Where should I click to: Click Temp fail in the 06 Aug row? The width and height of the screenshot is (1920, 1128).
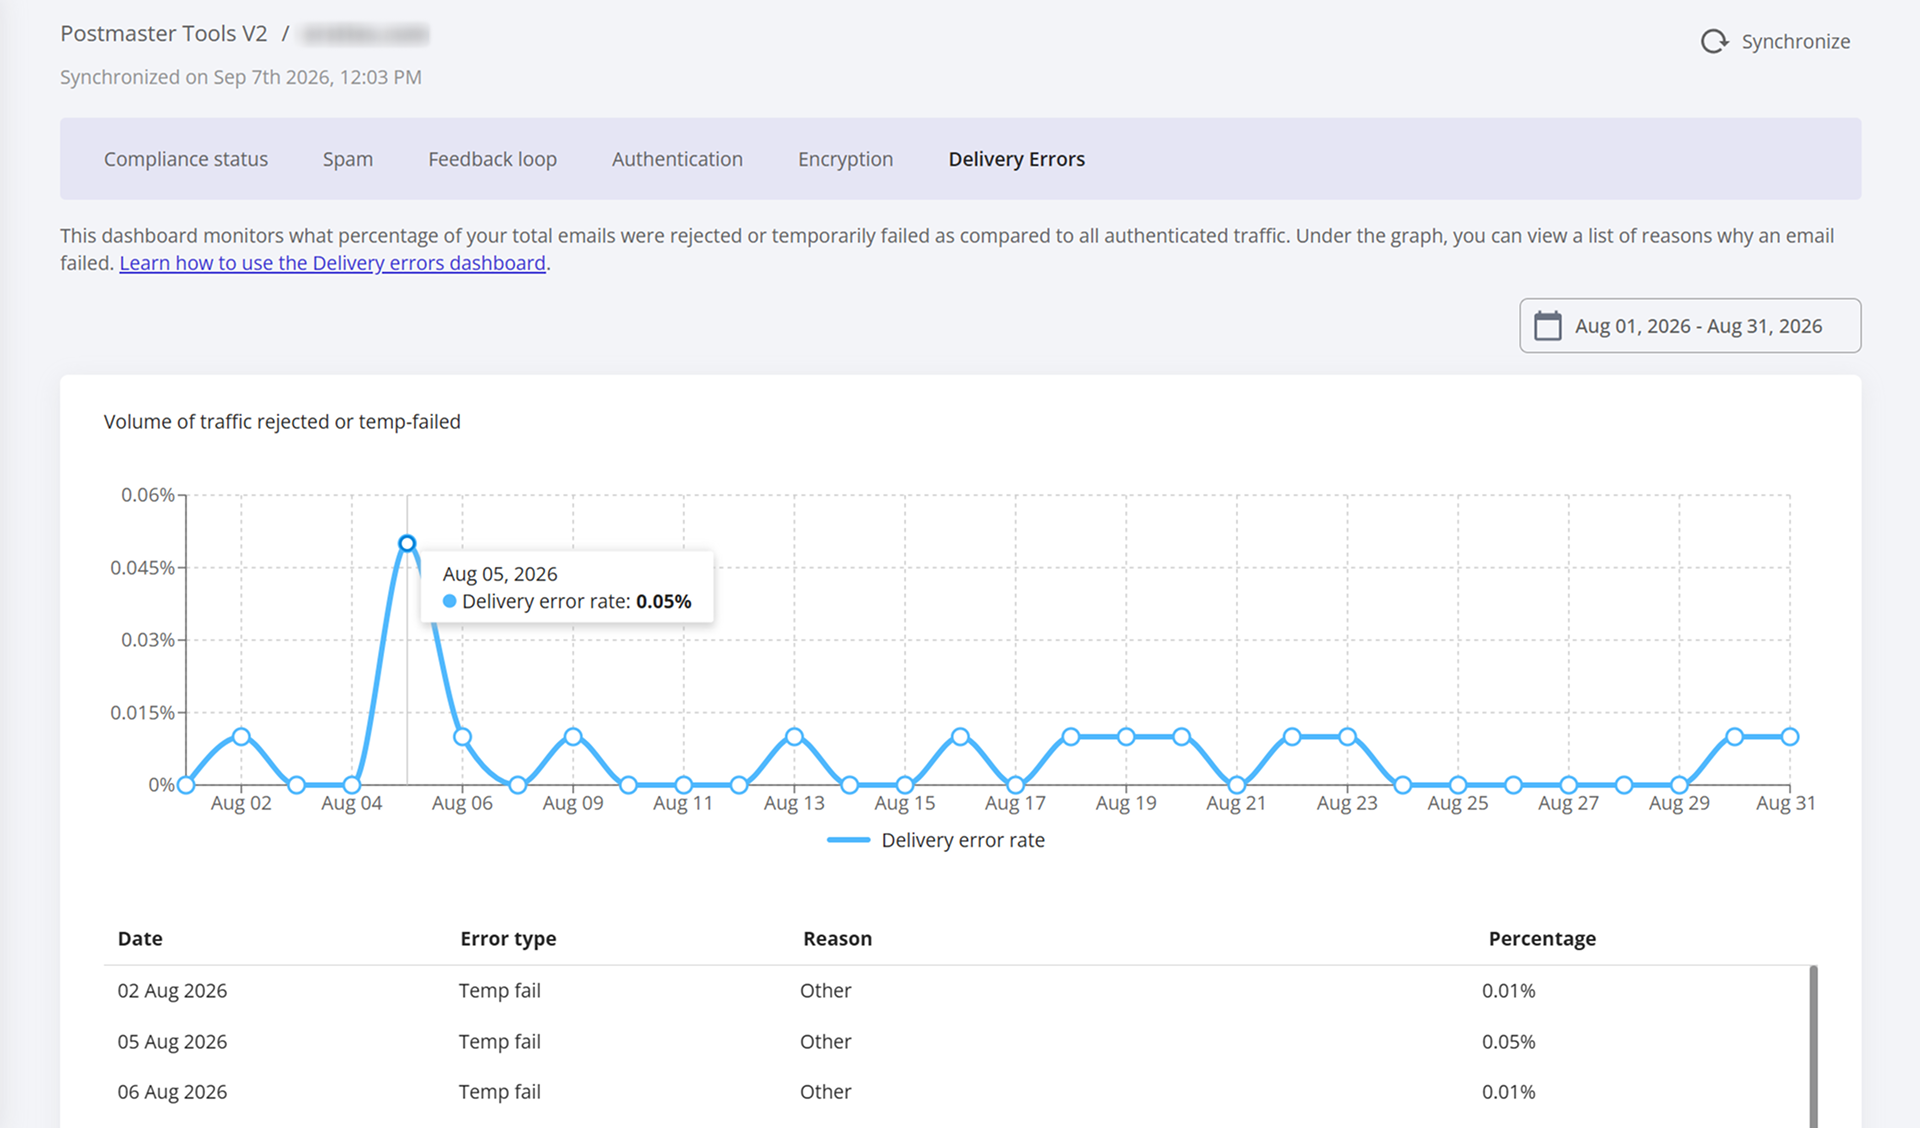(x=499, y=1092)
